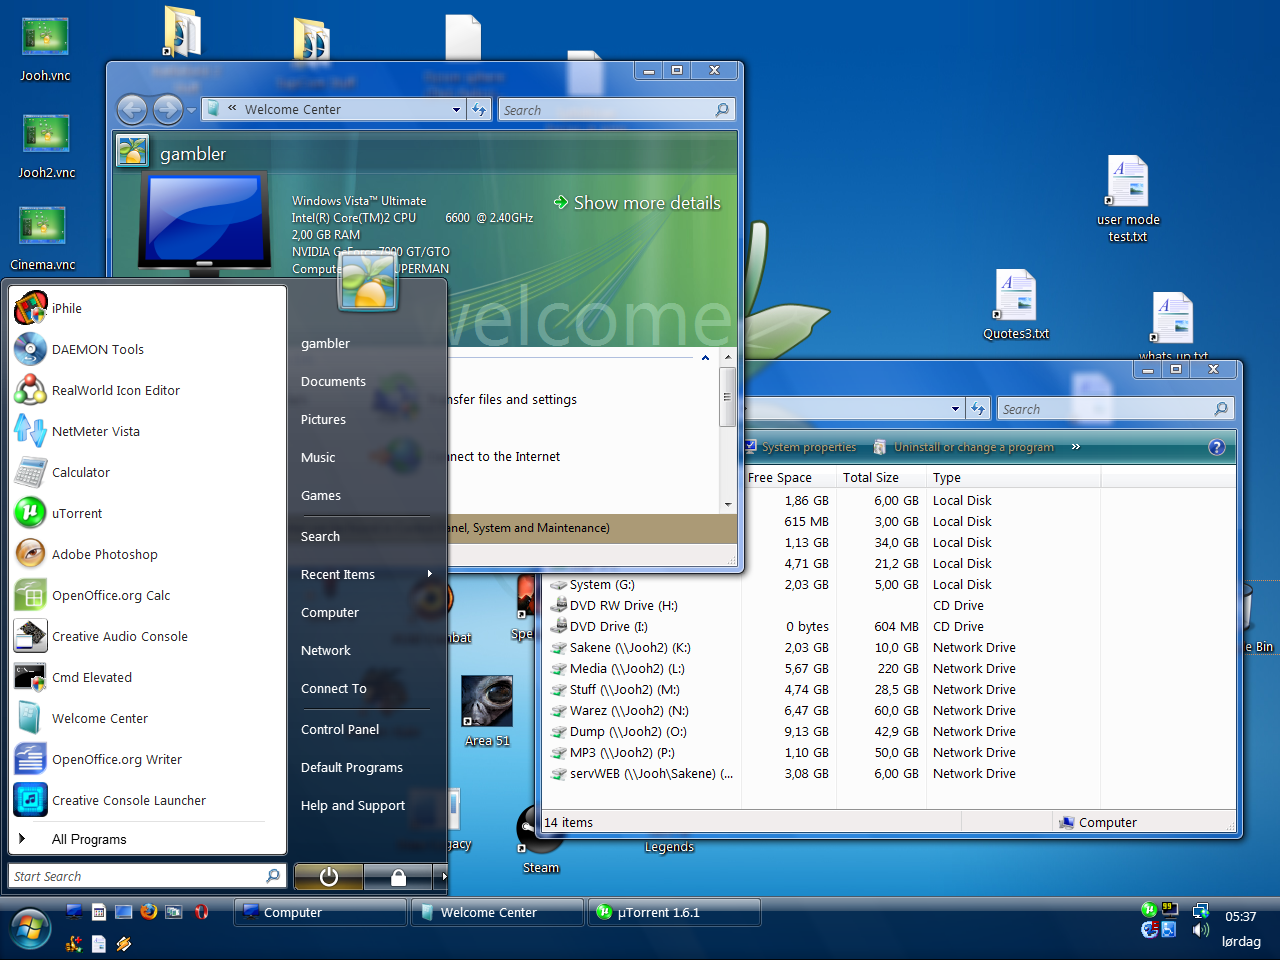The width and height of the screenshot is (1280, 960).
Task: Open the shutdown options arrow in Start menu
Action: pos(440,877)
